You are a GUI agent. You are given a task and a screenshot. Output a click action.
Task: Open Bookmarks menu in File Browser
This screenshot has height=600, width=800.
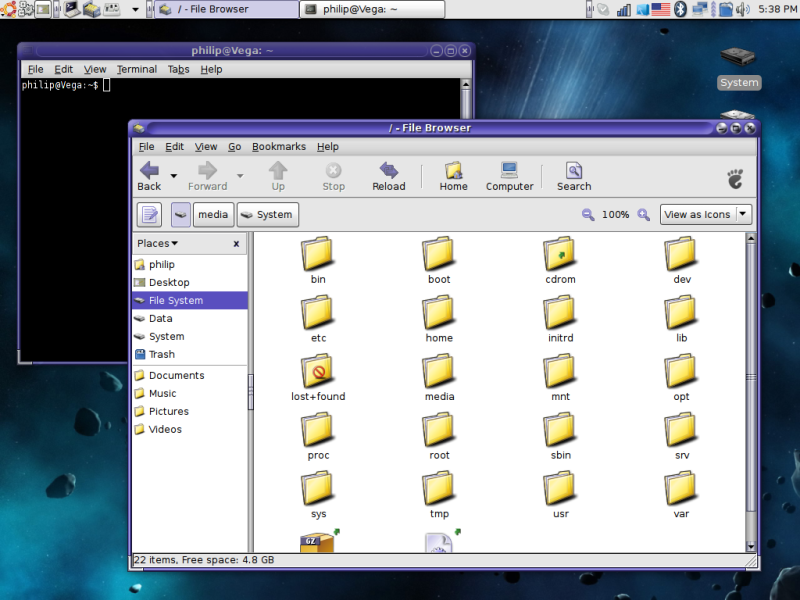(279, 147)
